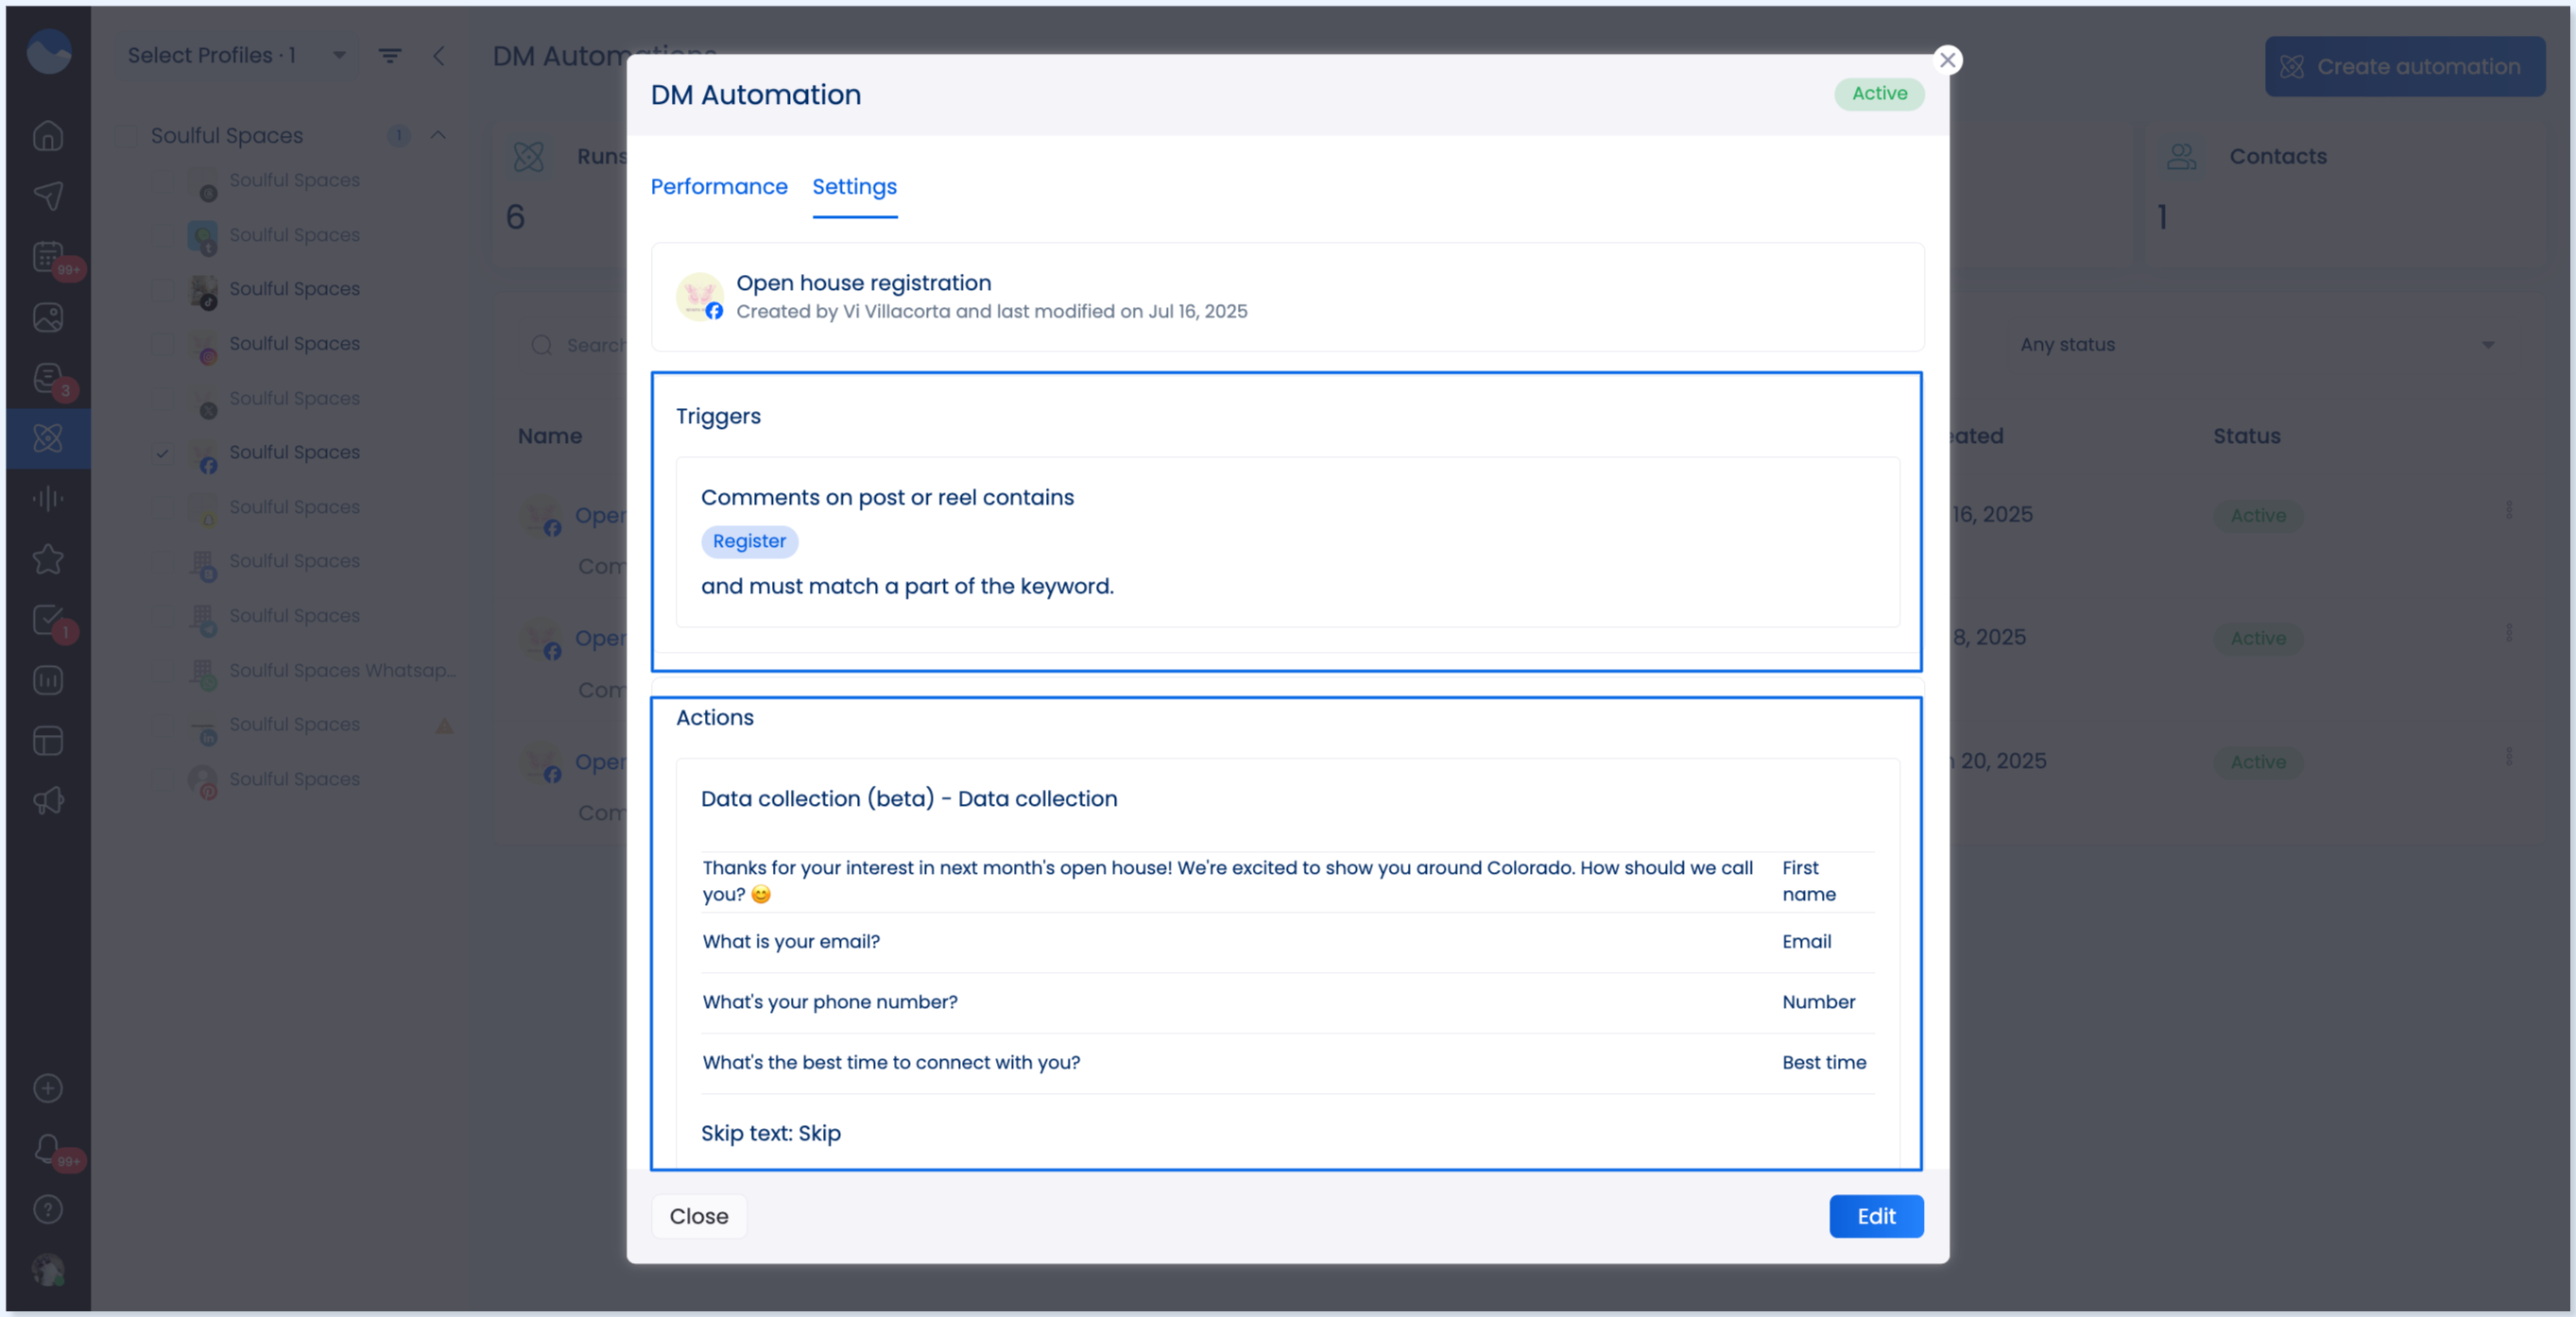
Task: Click the Name column header
Action: pos(550,436)
